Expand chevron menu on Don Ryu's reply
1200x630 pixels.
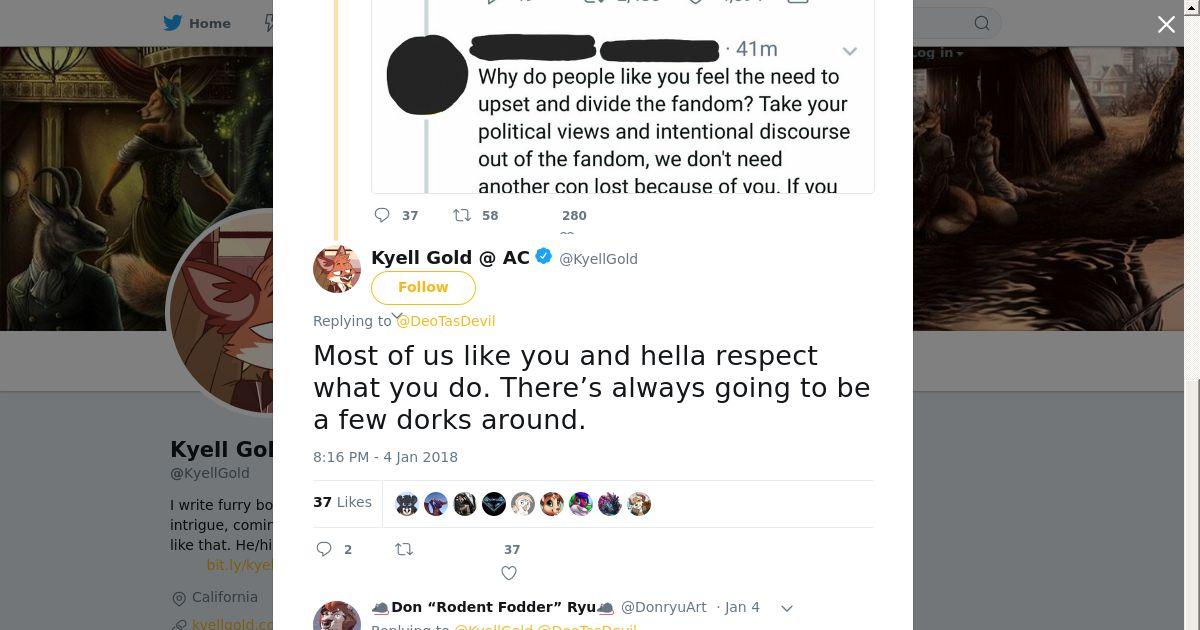787,608
